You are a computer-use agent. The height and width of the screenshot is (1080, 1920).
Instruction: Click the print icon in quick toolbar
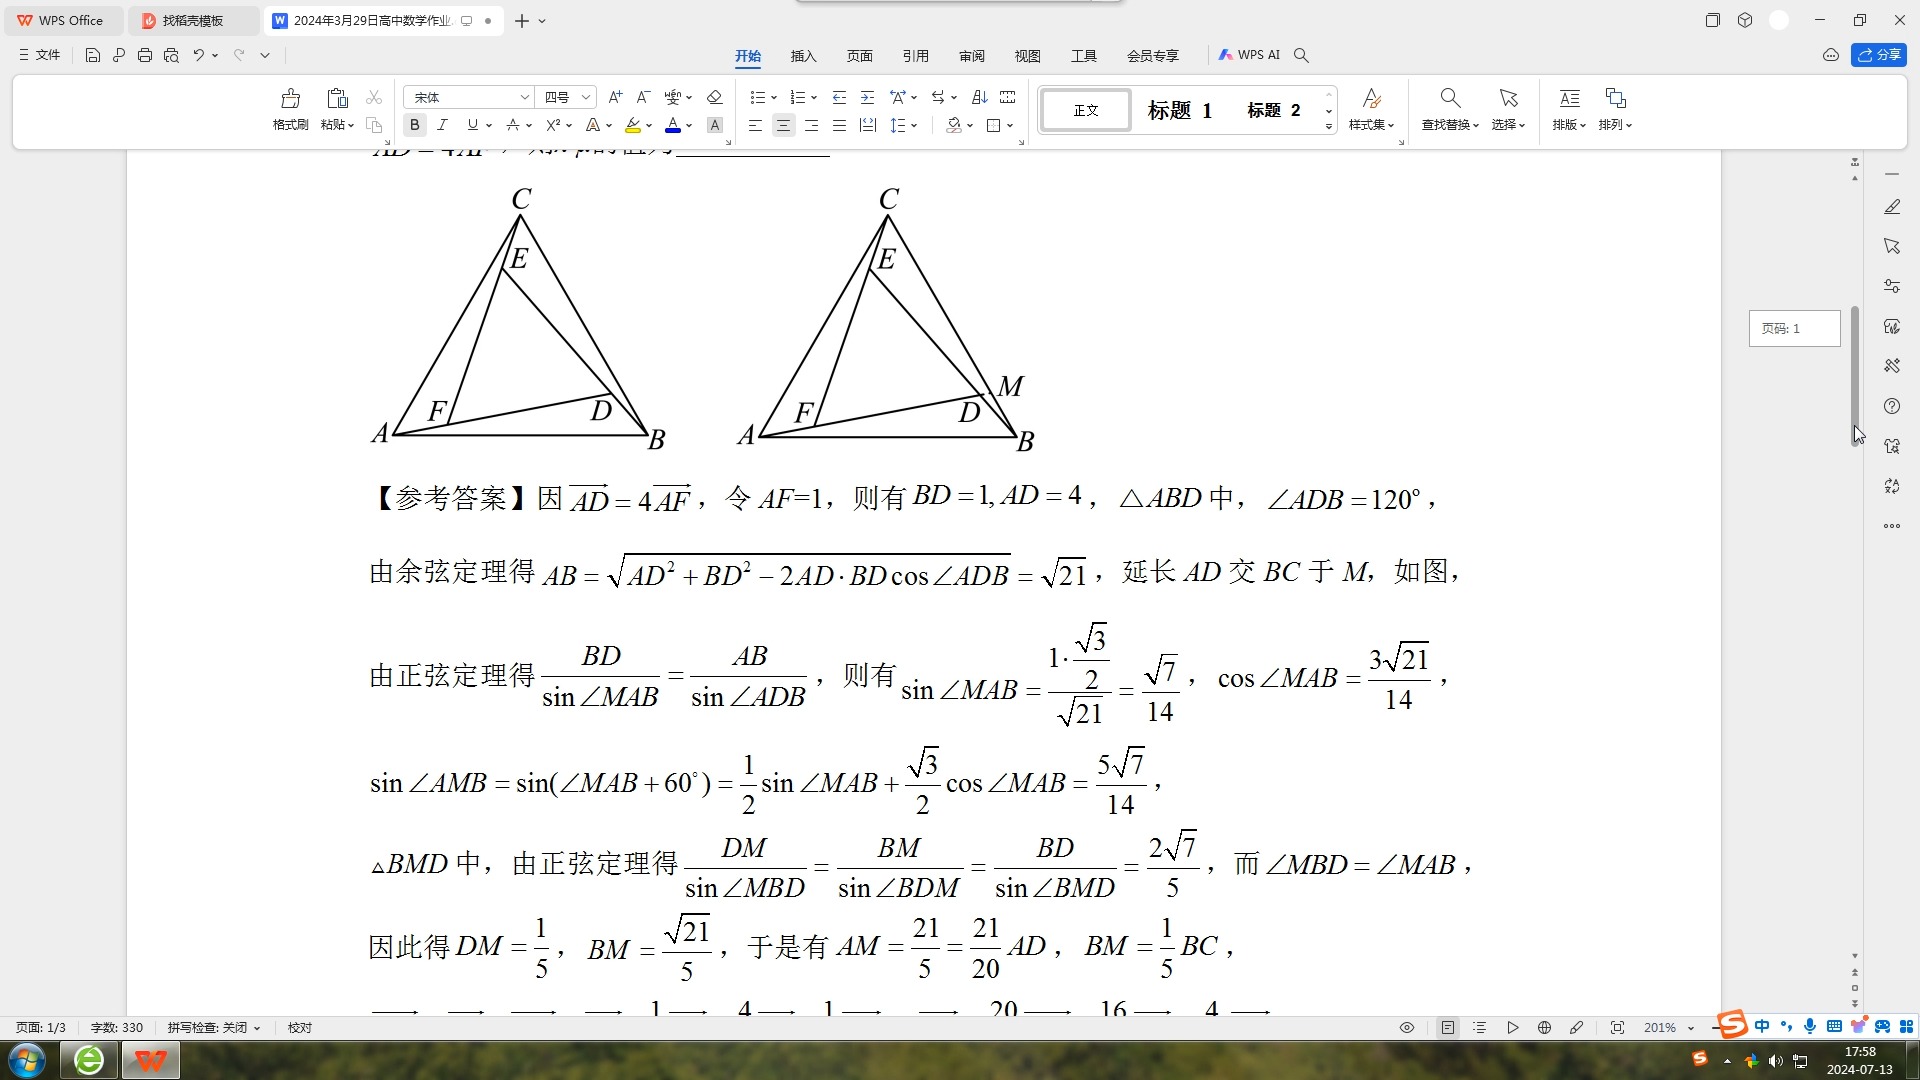pyautogui.click(x=145, y=55)
